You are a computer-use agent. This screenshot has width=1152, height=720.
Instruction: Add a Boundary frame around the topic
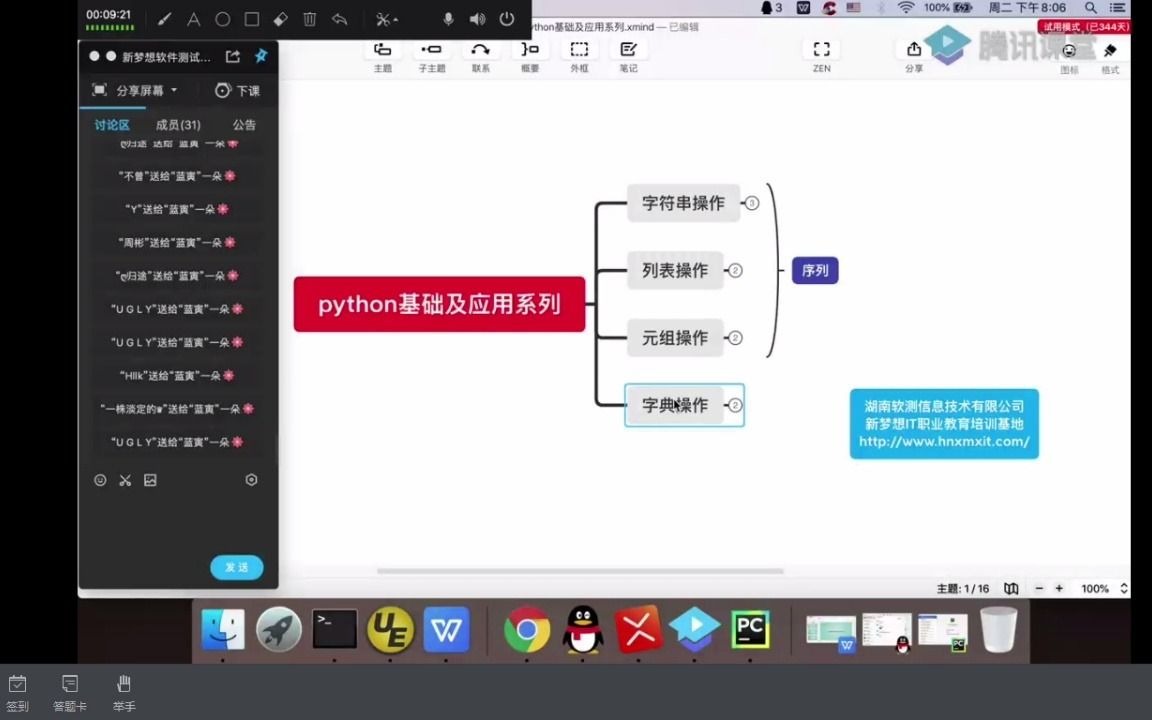[x=579, y=55]
